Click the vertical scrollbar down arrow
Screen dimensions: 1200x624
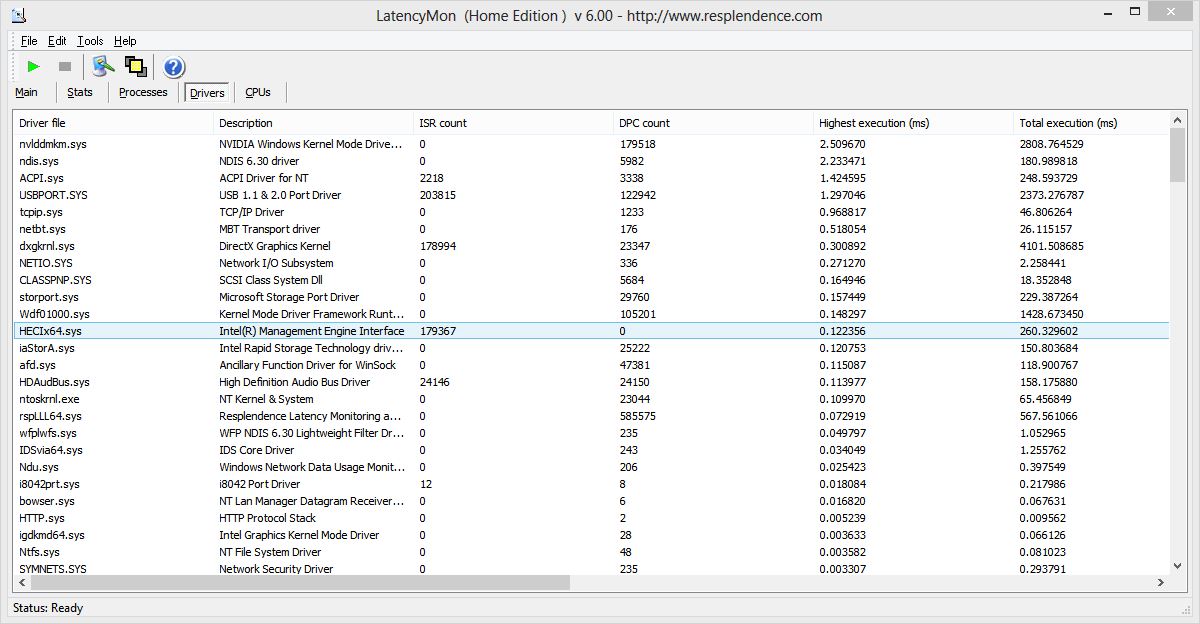tap(1176, 566)
